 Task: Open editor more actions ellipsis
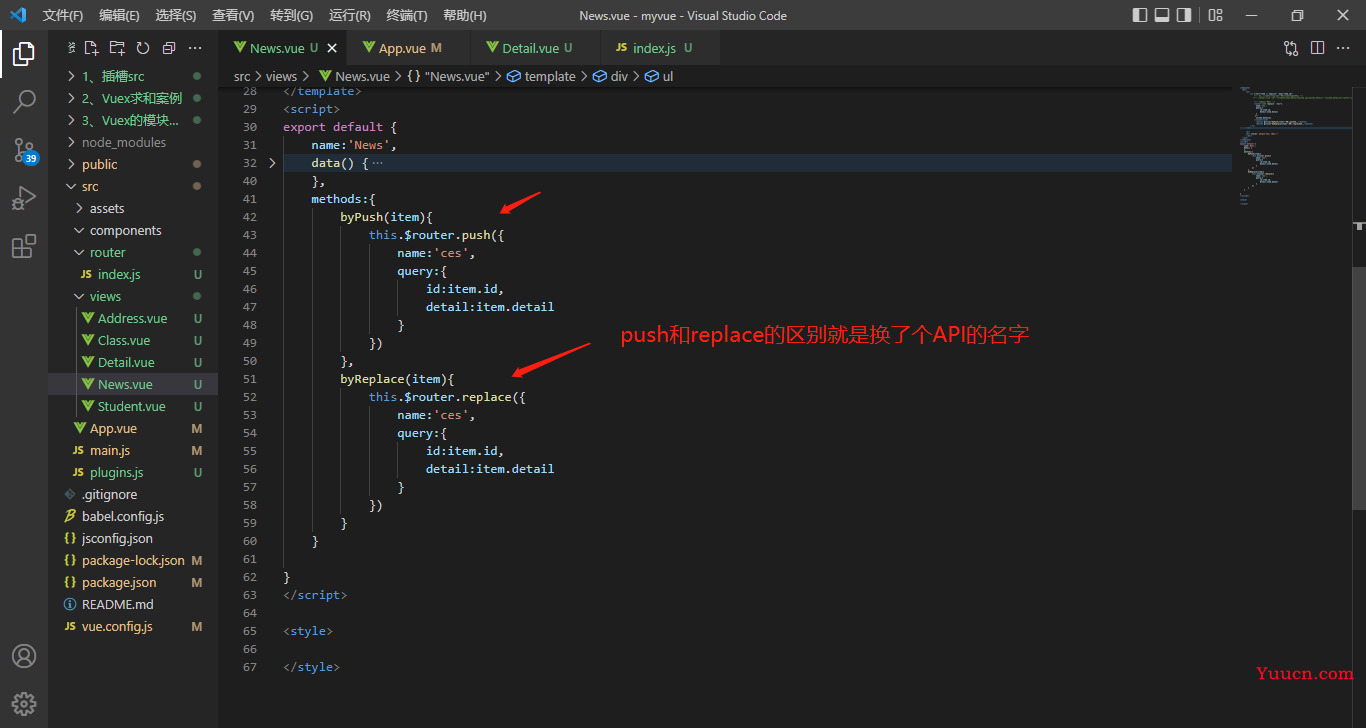[1343, 48]
